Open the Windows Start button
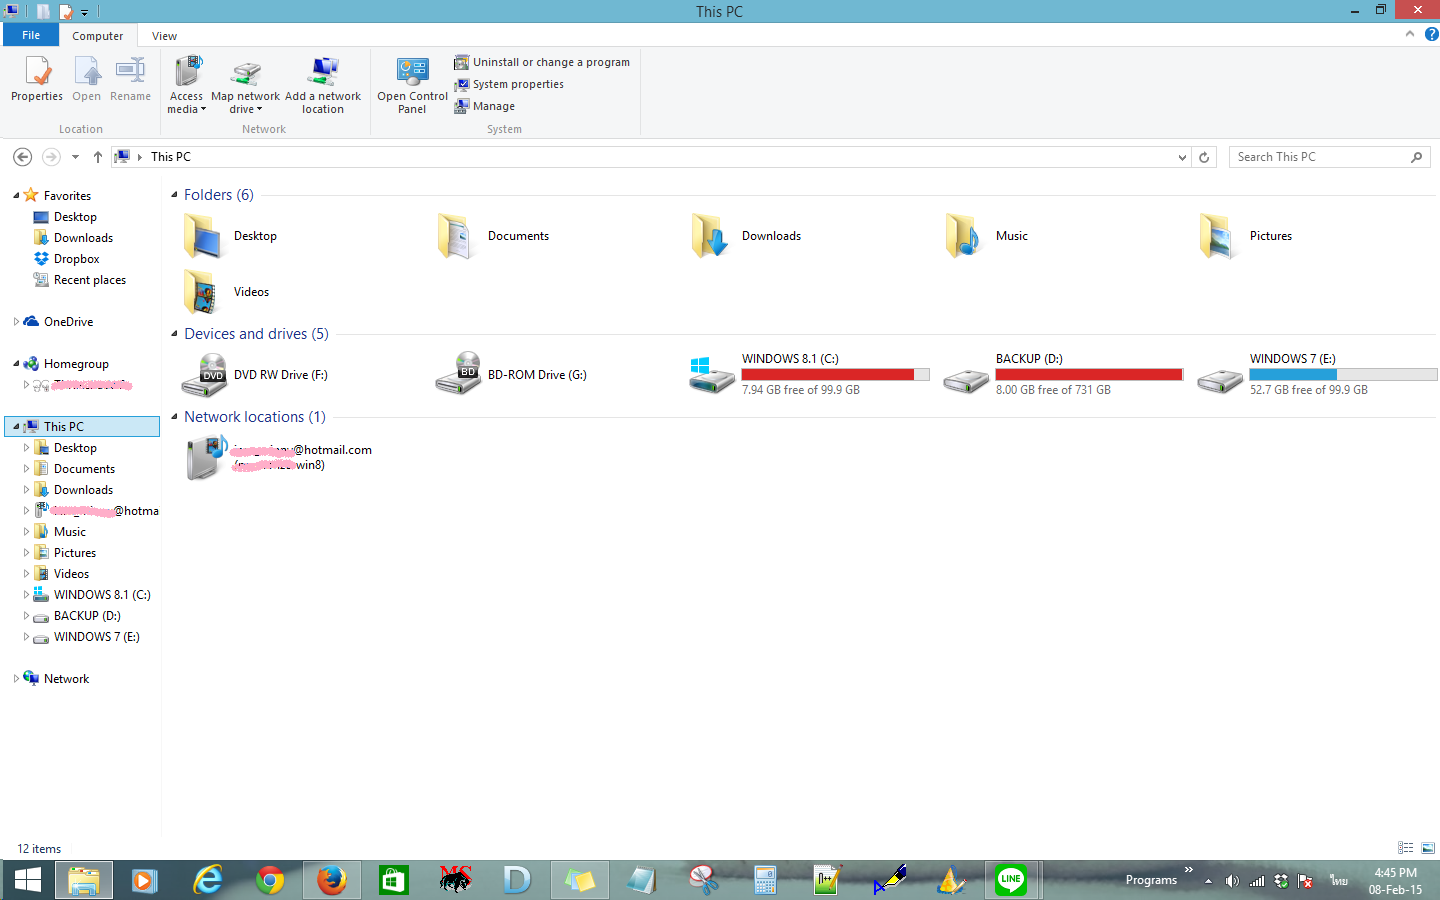1440x900 pixels. point(28,880)
